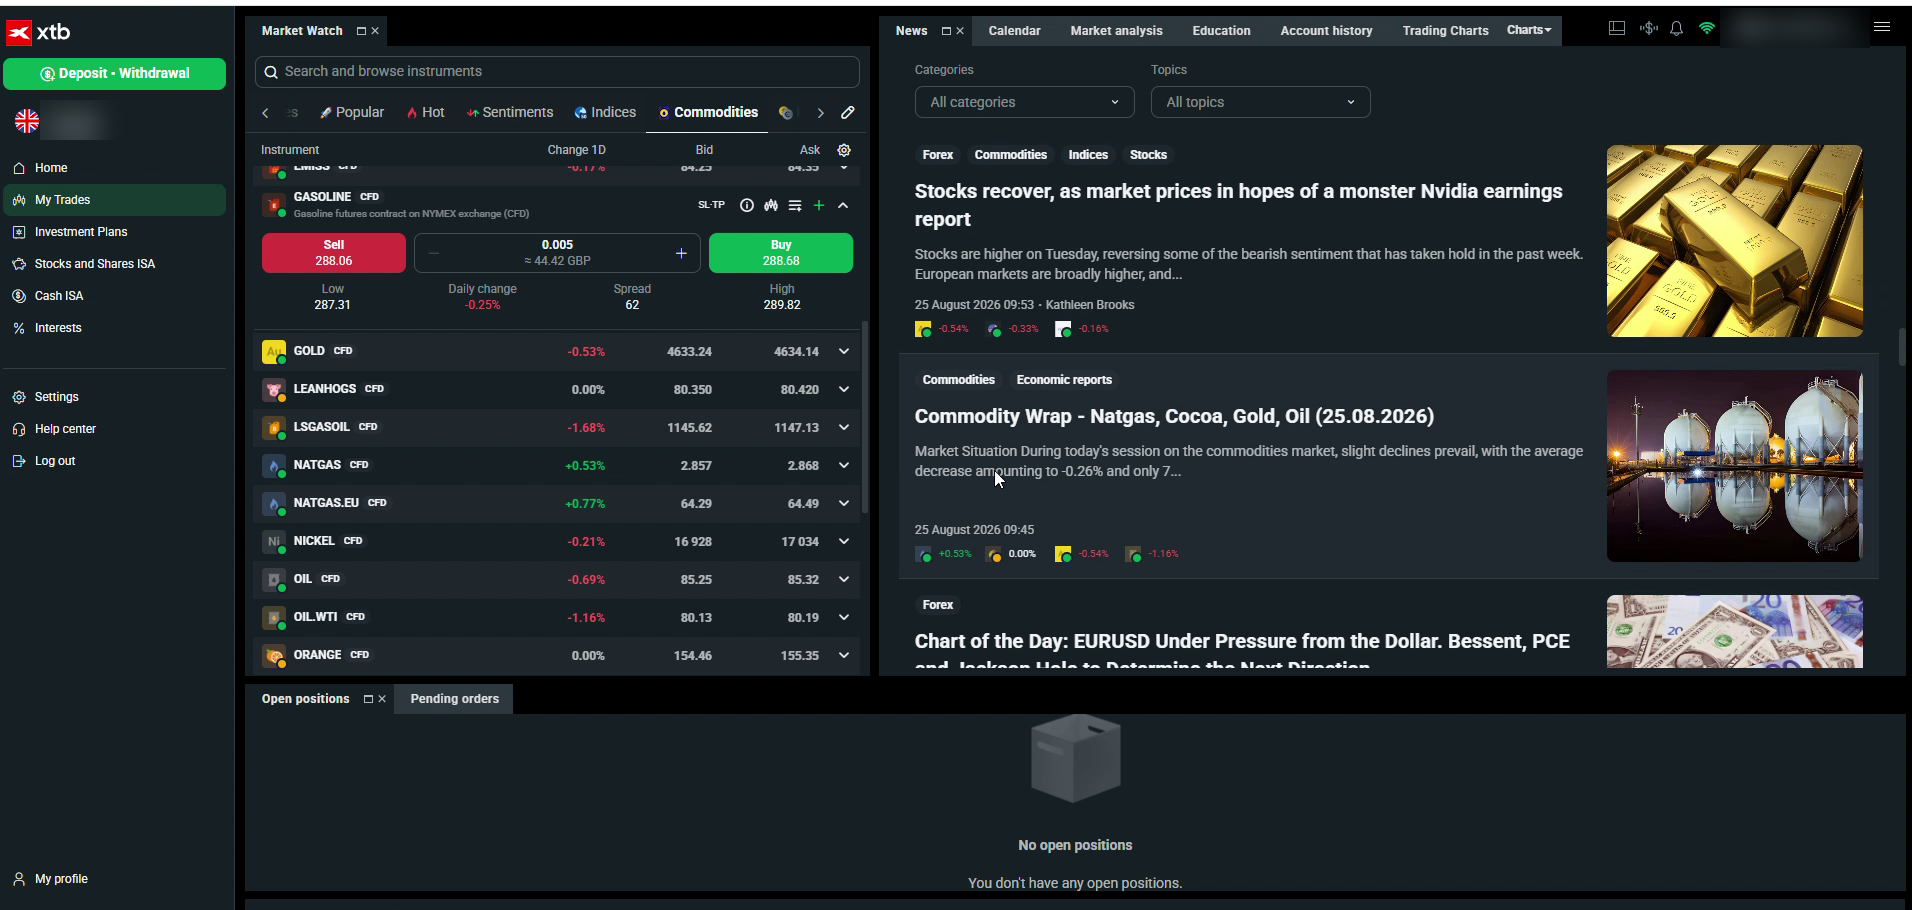The width and height of the screenshot is (1912, 910).
Task: Expand the LSGASOIL row
Action: point(843,428)
